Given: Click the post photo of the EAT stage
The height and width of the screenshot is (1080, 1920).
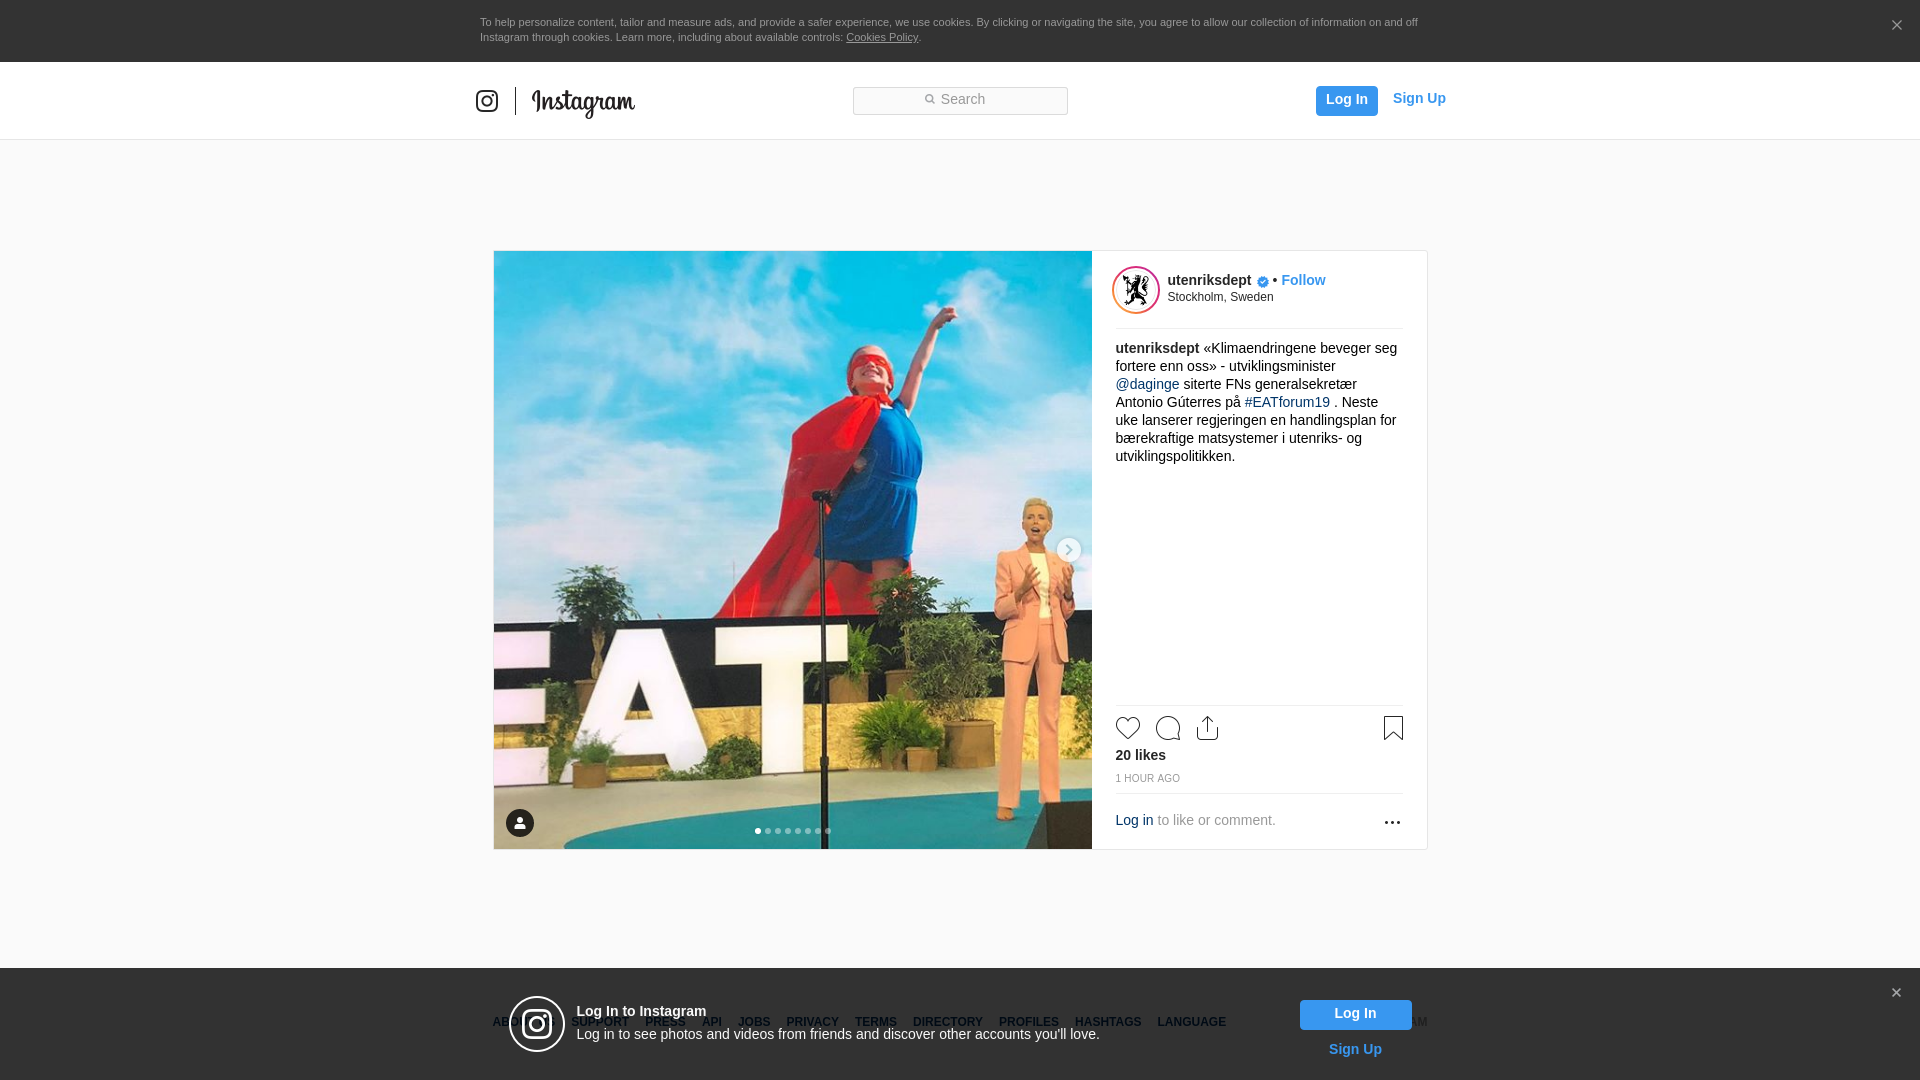Looking at the screenshot, I should 792,550.
